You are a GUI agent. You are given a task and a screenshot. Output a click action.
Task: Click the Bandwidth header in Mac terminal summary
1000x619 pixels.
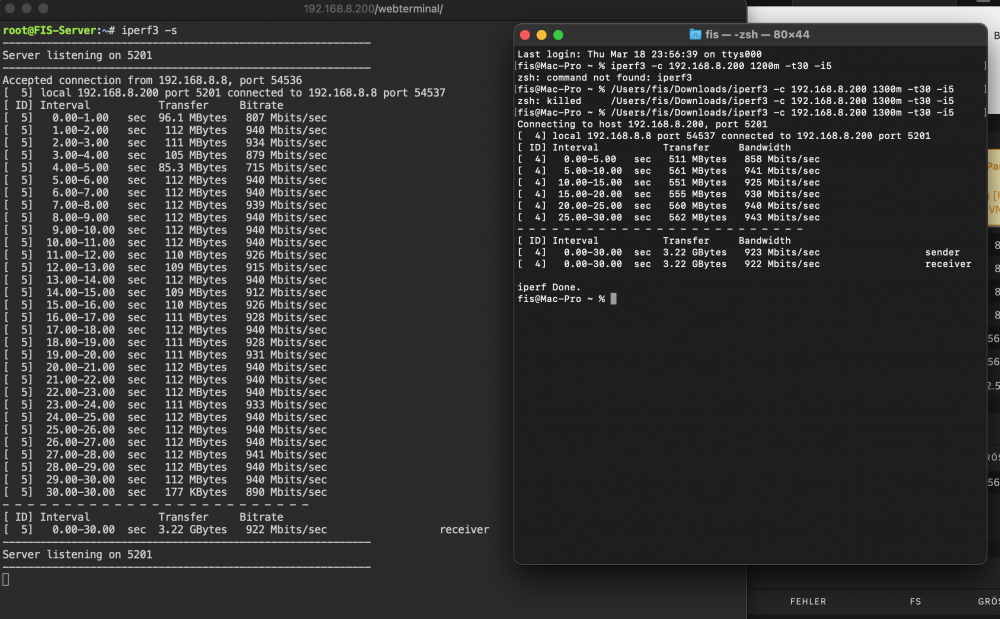tap(764, 241)
